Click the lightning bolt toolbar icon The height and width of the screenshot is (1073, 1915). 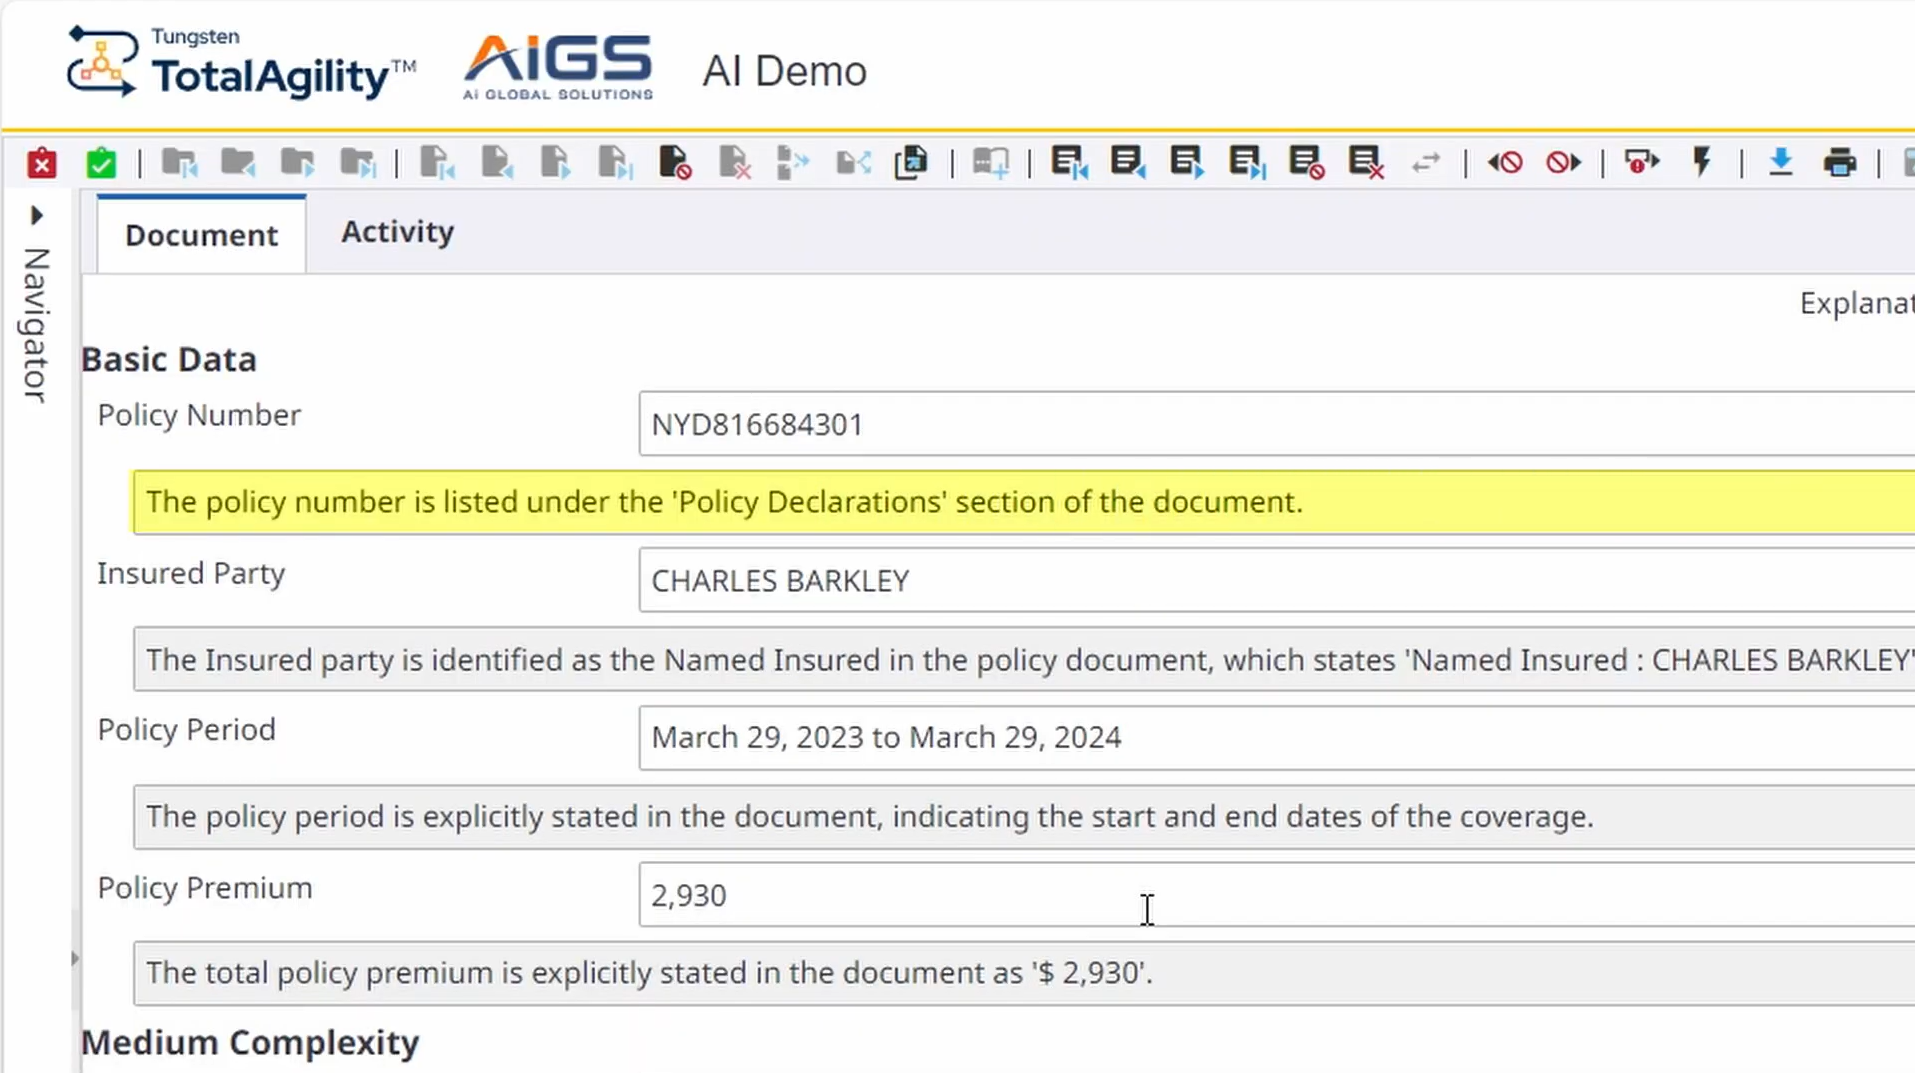(1701, 163)
